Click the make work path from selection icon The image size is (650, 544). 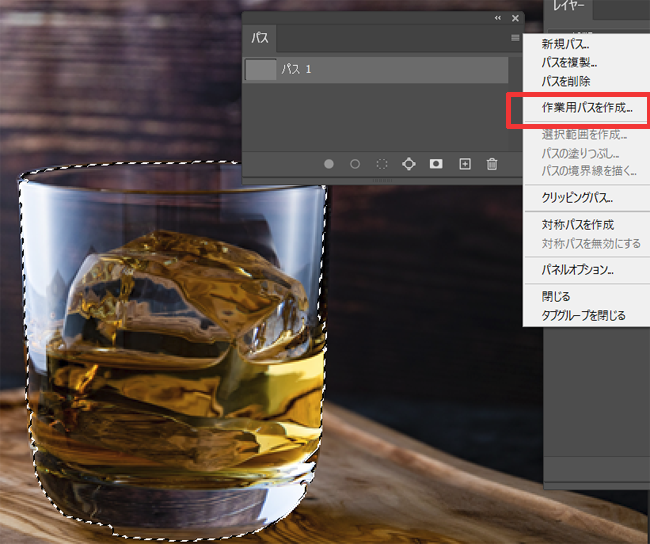409,164
